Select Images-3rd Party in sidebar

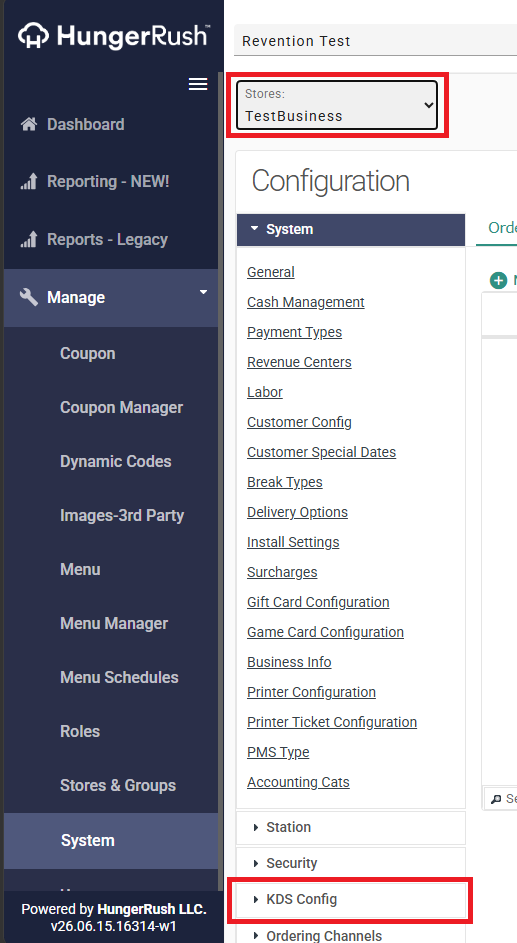tap(122, 515)
